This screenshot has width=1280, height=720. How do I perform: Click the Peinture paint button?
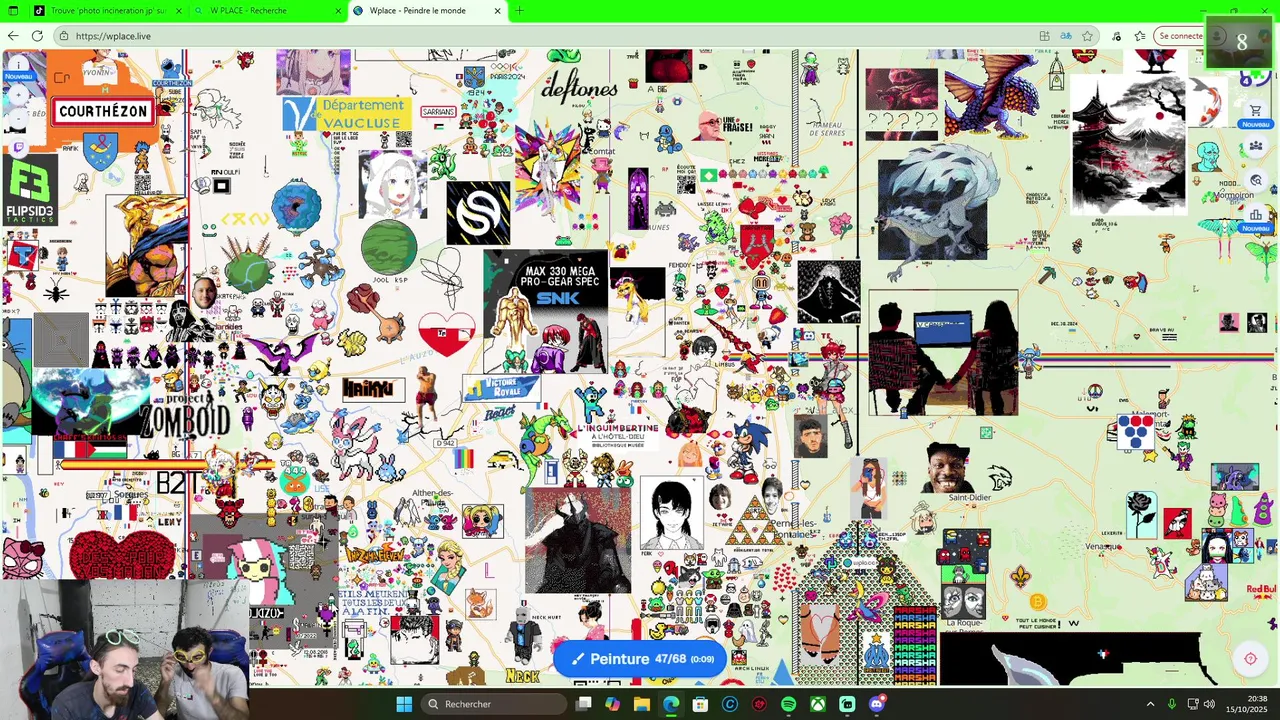(x=641, y=659)
